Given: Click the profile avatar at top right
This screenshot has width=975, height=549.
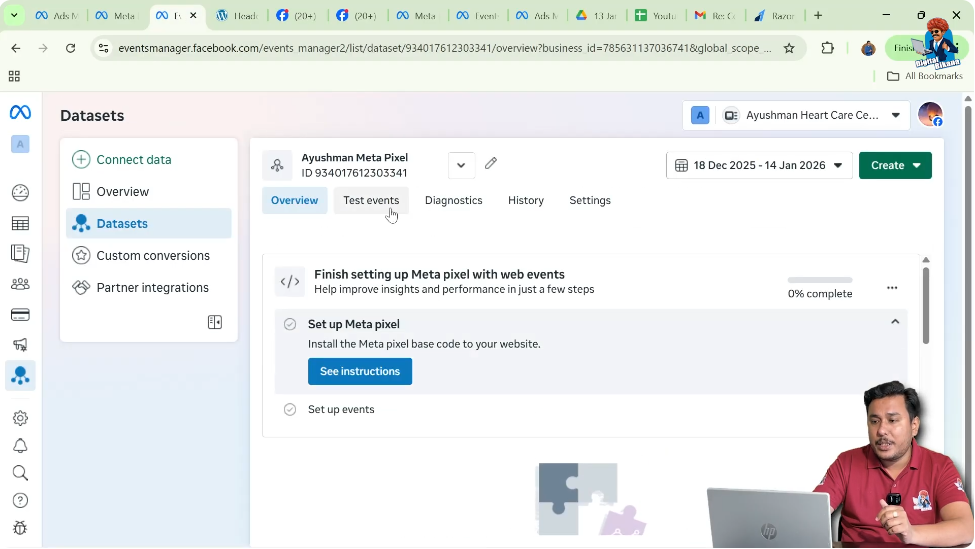Looking at the screenshot, I should [x=930, y=115].
